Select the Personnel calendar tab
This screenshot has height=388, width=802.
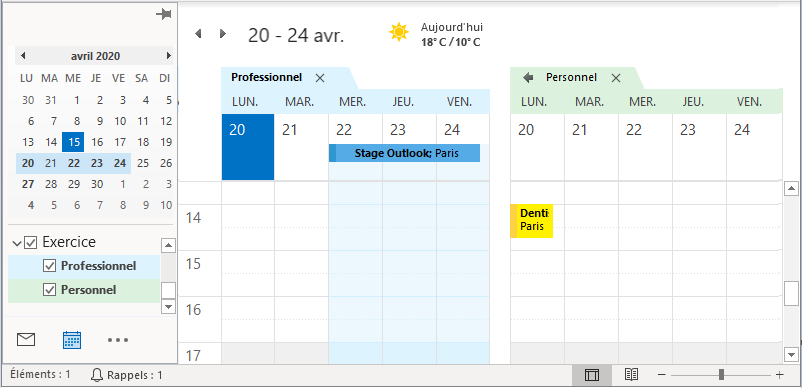click(571, 78)
